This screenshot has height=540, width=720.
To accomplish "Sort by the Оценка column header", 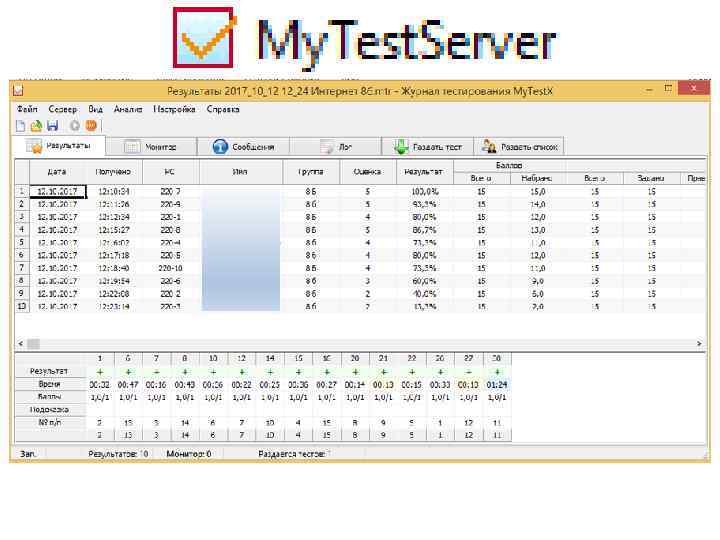I will (x=367, y=172).
